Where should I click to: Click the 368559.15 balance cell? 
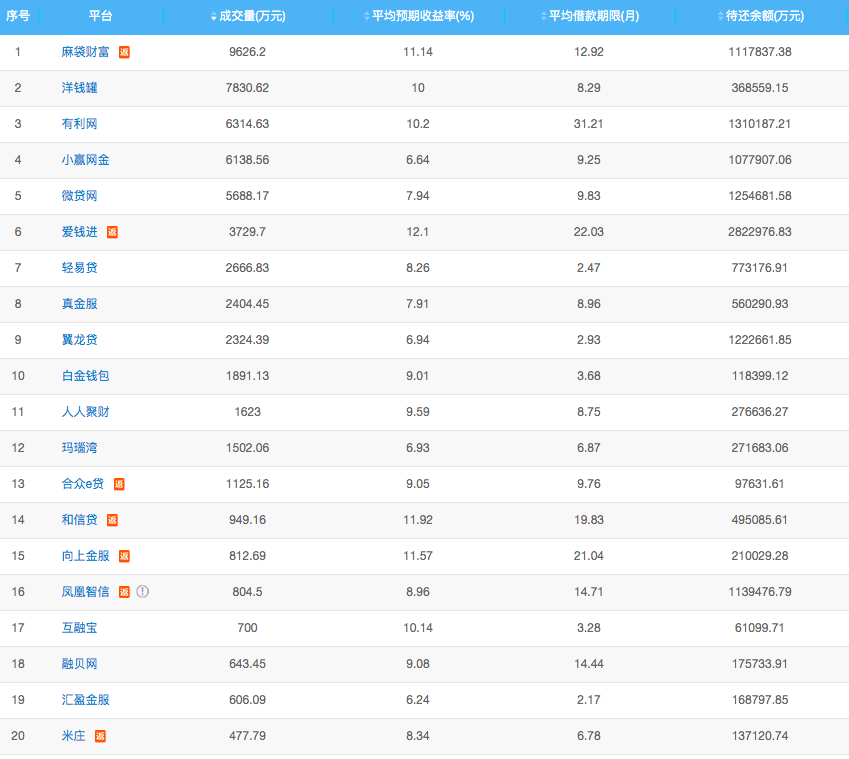pyautogui.click(x=760, y=88)
